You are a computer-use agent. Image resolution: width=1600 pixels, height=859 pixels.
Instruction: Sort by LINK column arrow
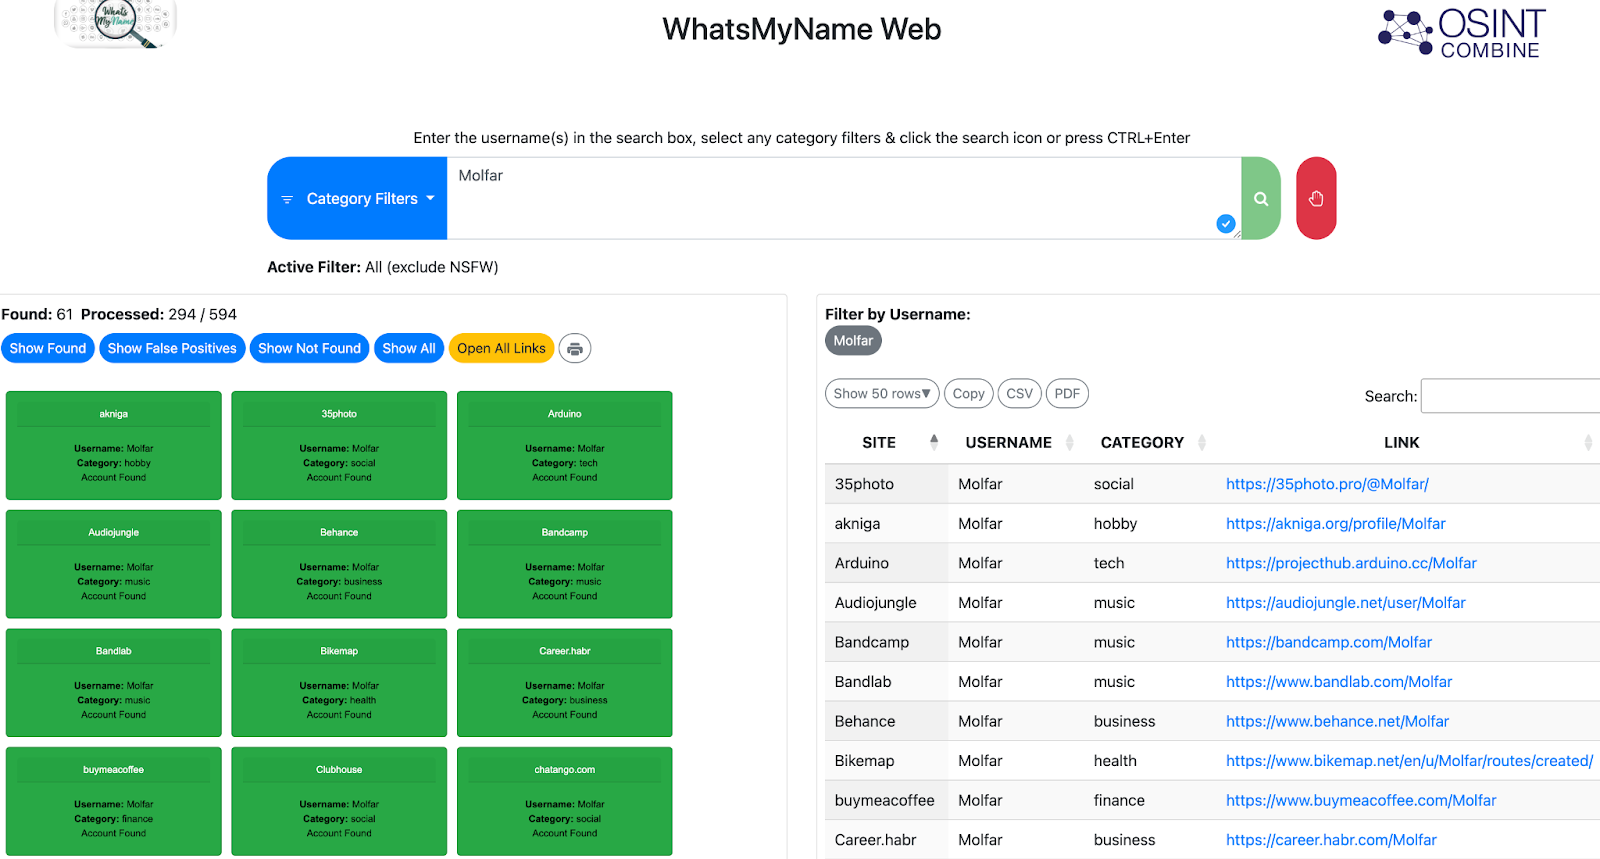pyautogui.click(x=1588, y=442)
